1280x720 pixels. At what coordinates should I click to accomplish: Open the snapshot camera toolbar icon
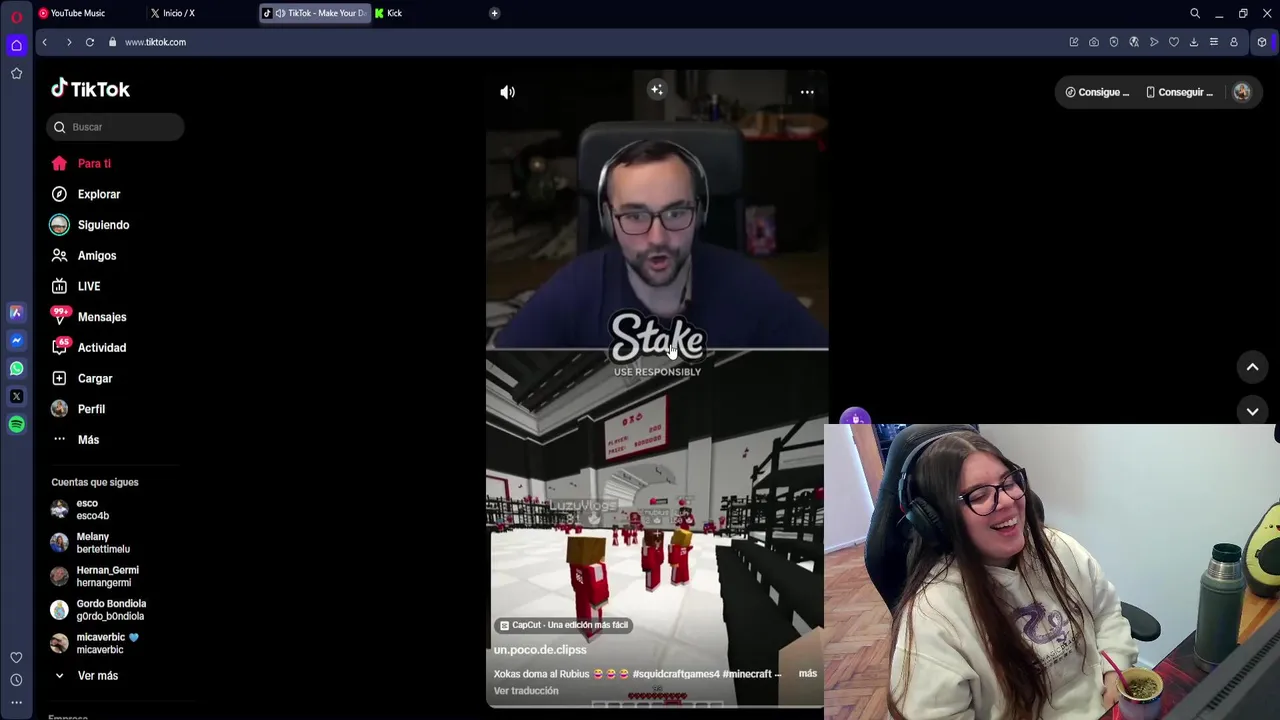[x=1094, y=42]
